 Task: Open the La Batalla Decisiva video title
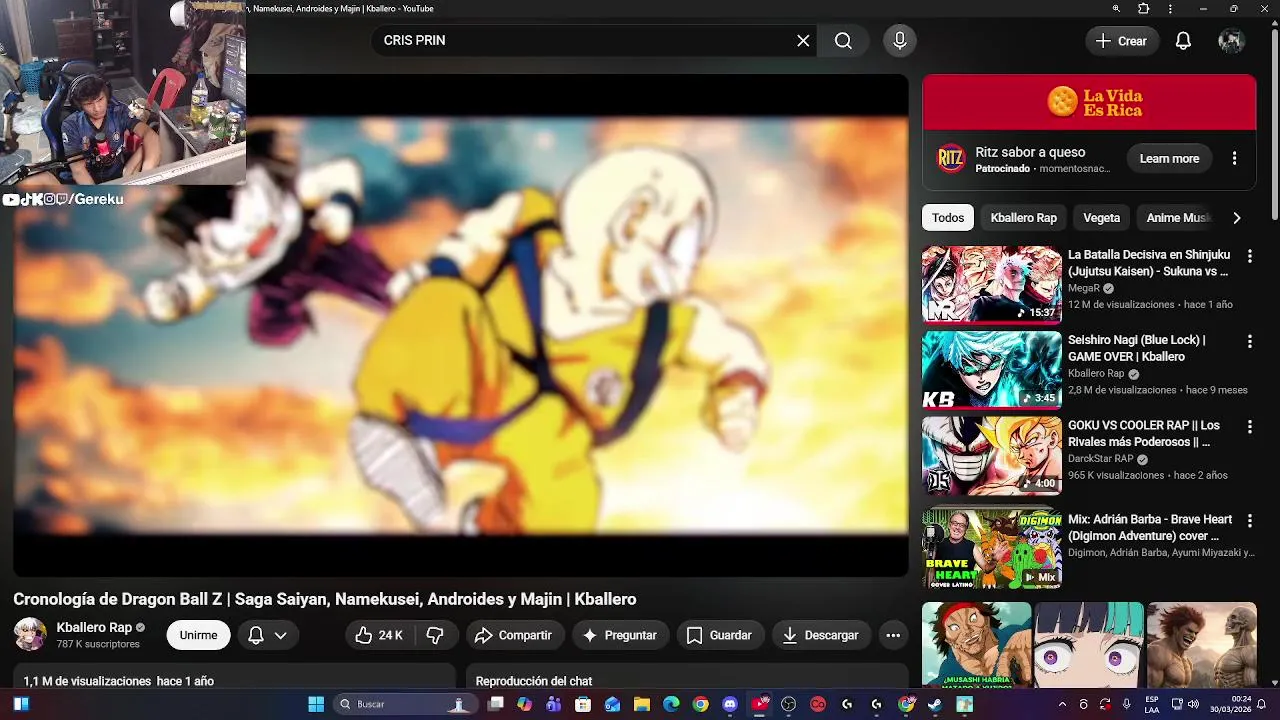(1149, 263)
